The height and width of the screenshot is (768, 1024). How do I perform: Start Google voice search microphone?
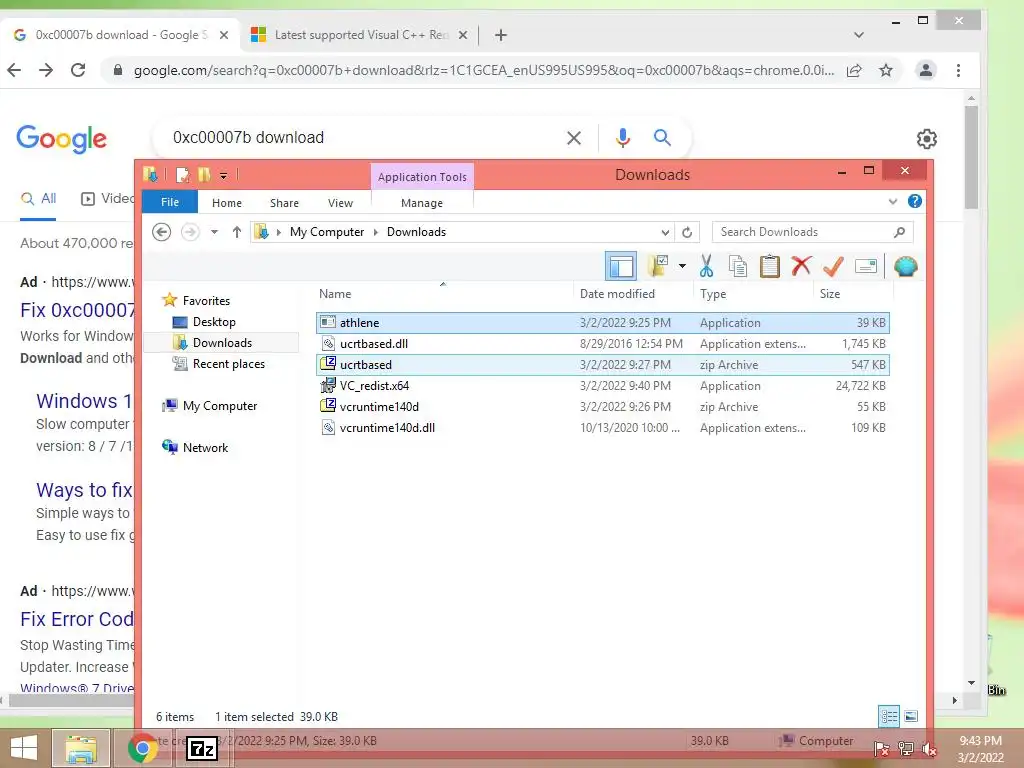pyautogui.click(x=622, y=138)
